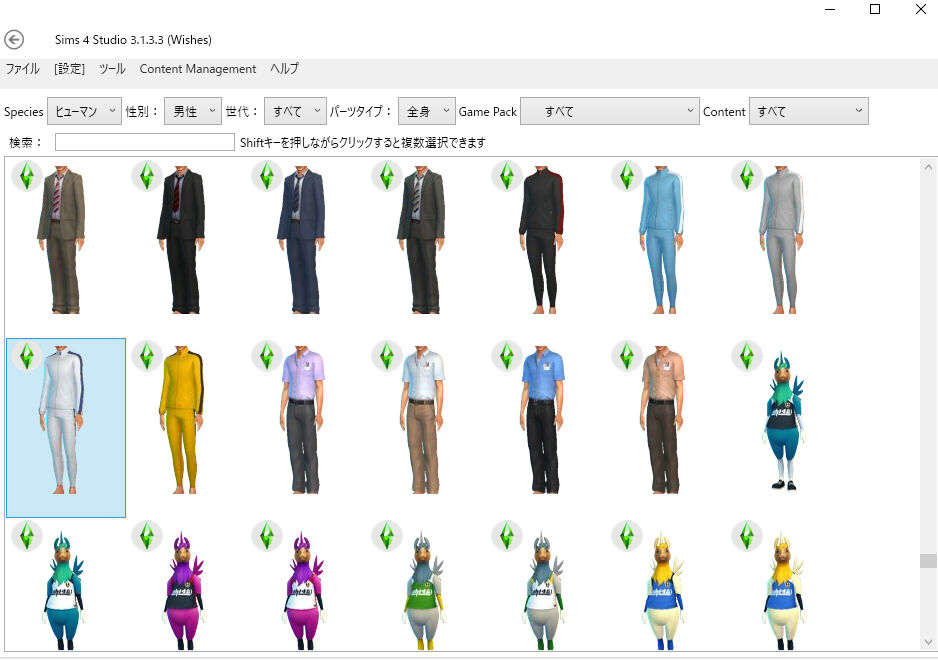
Task: Click plumbob icon on the black tracksuit
Action: (507, 176)
